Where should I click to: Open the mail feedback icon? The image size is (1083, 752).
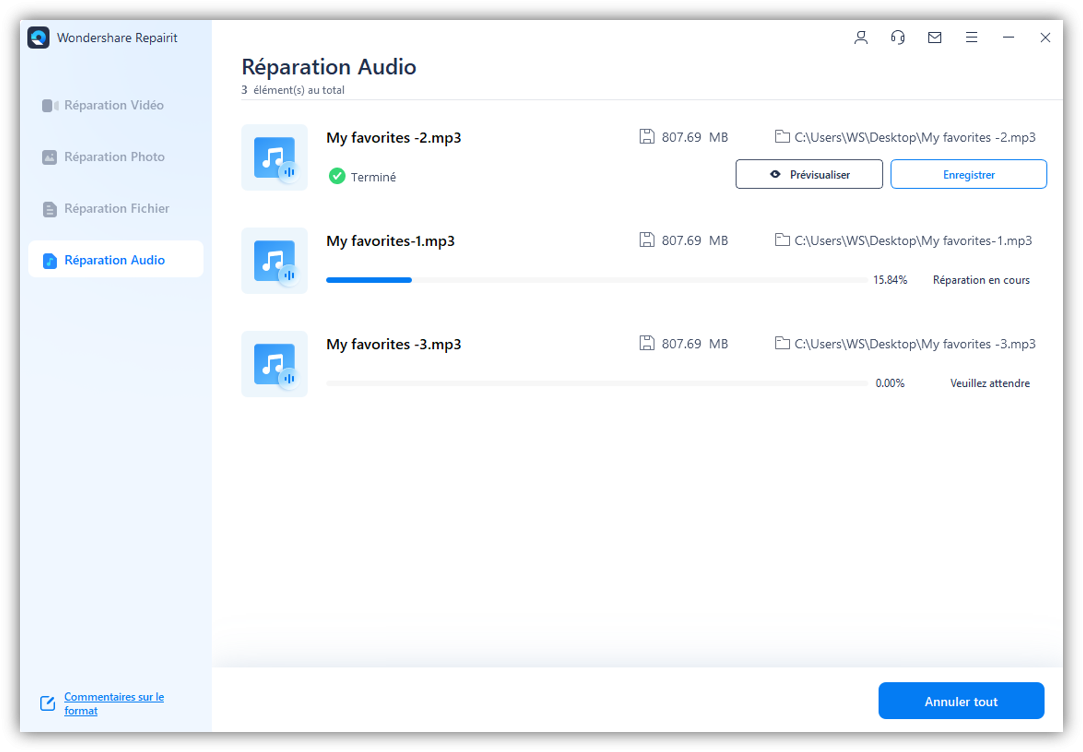click(x=935, y=37)
